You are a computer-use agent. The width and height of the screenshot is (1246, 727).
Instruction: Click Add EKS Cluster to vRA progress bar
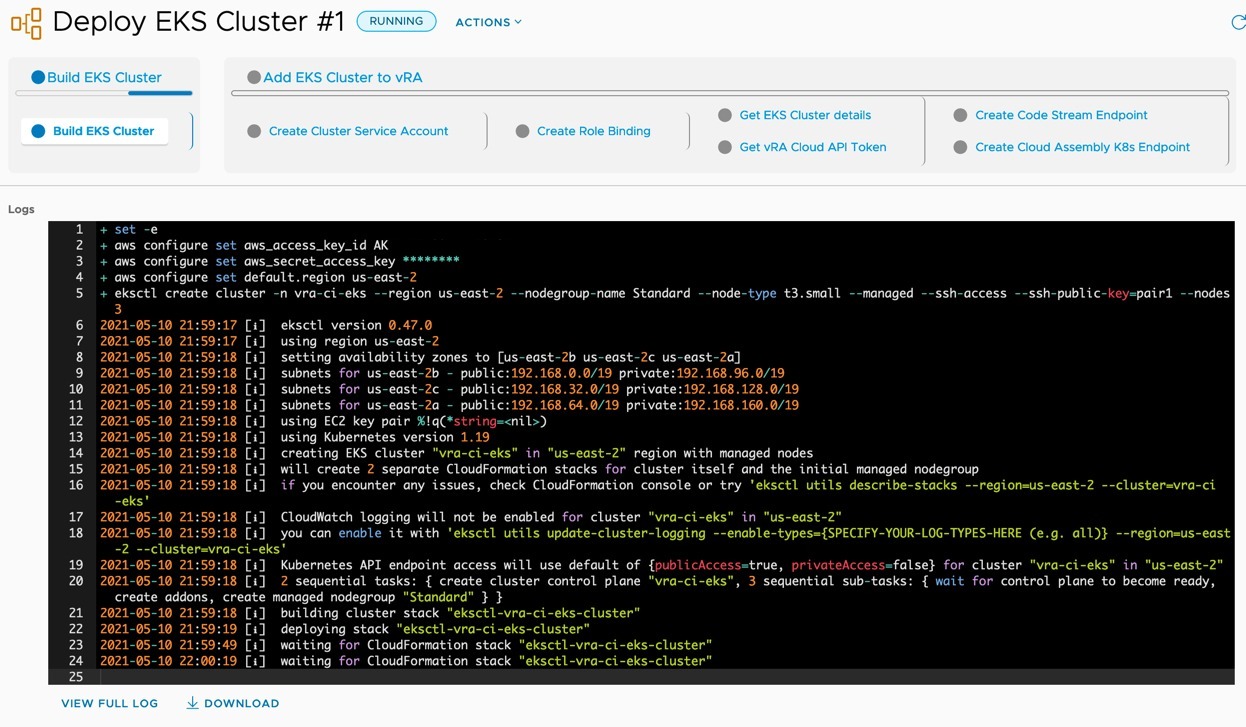[x=730, y=93]
